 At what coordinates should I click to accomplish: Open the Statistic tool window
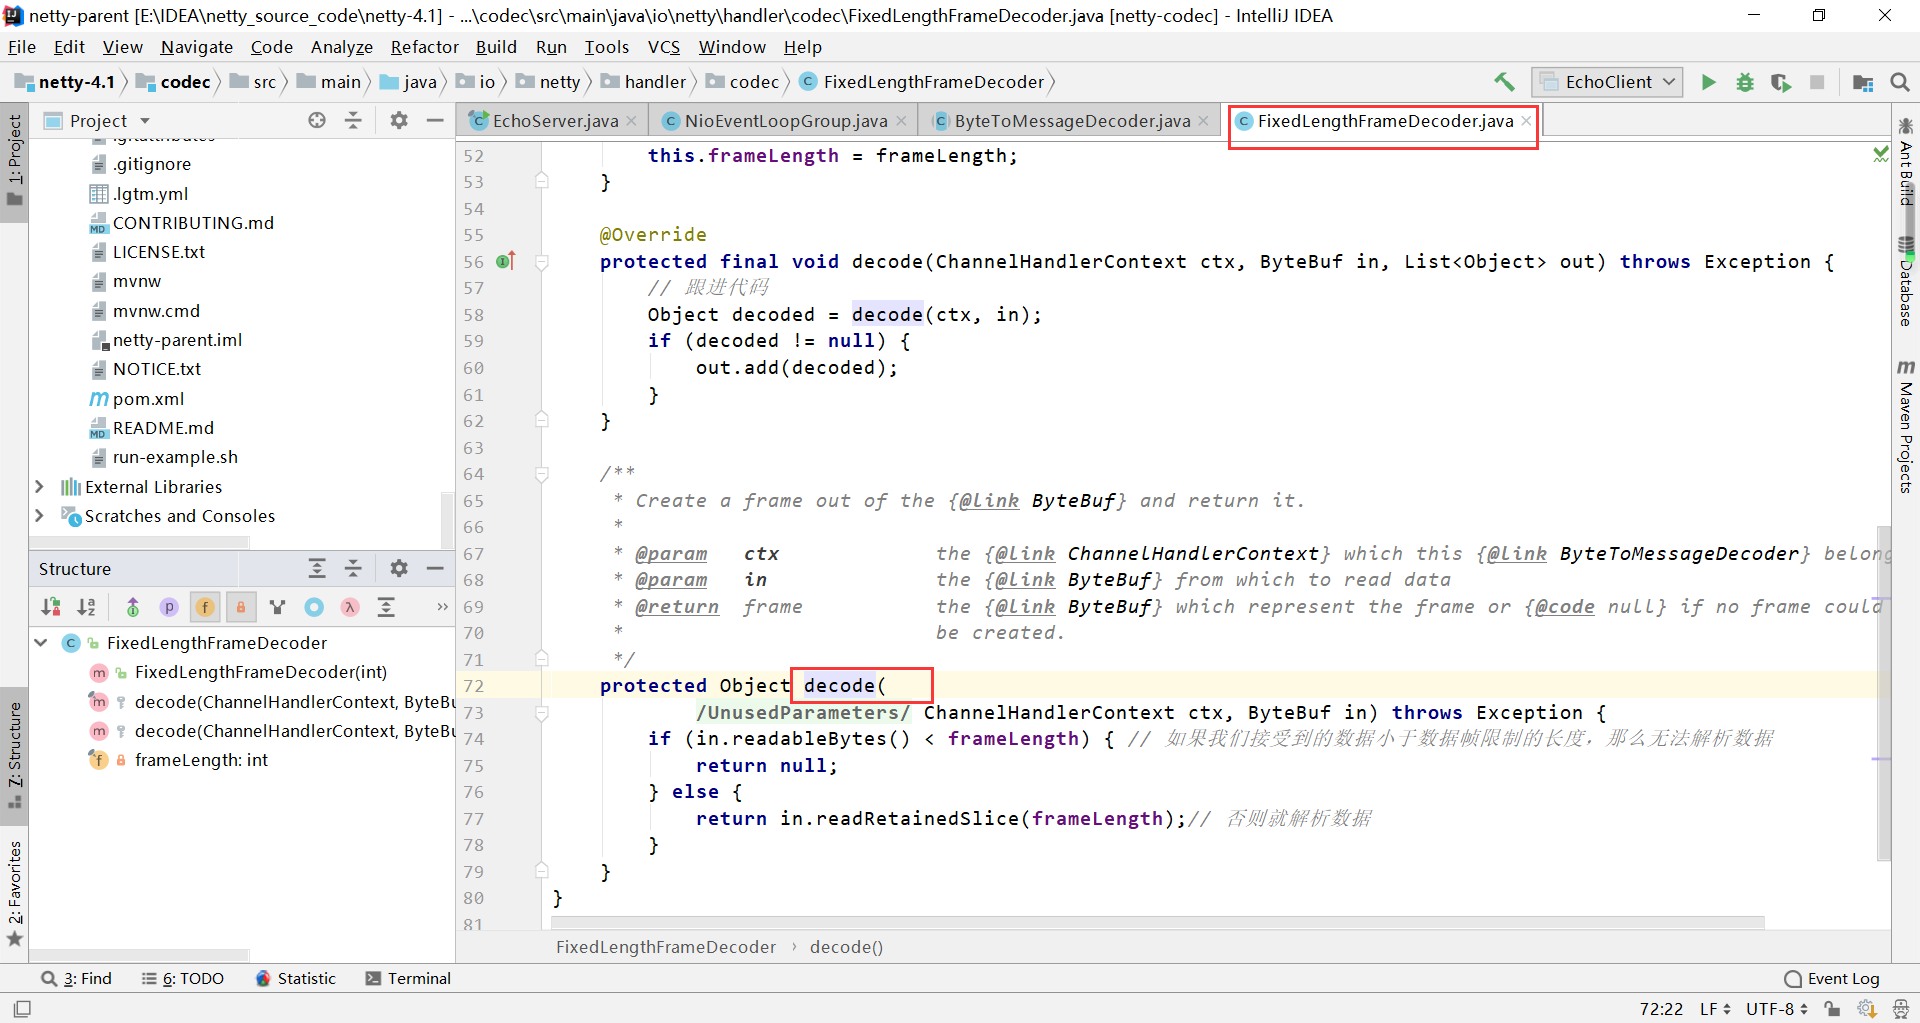[296, 979]
